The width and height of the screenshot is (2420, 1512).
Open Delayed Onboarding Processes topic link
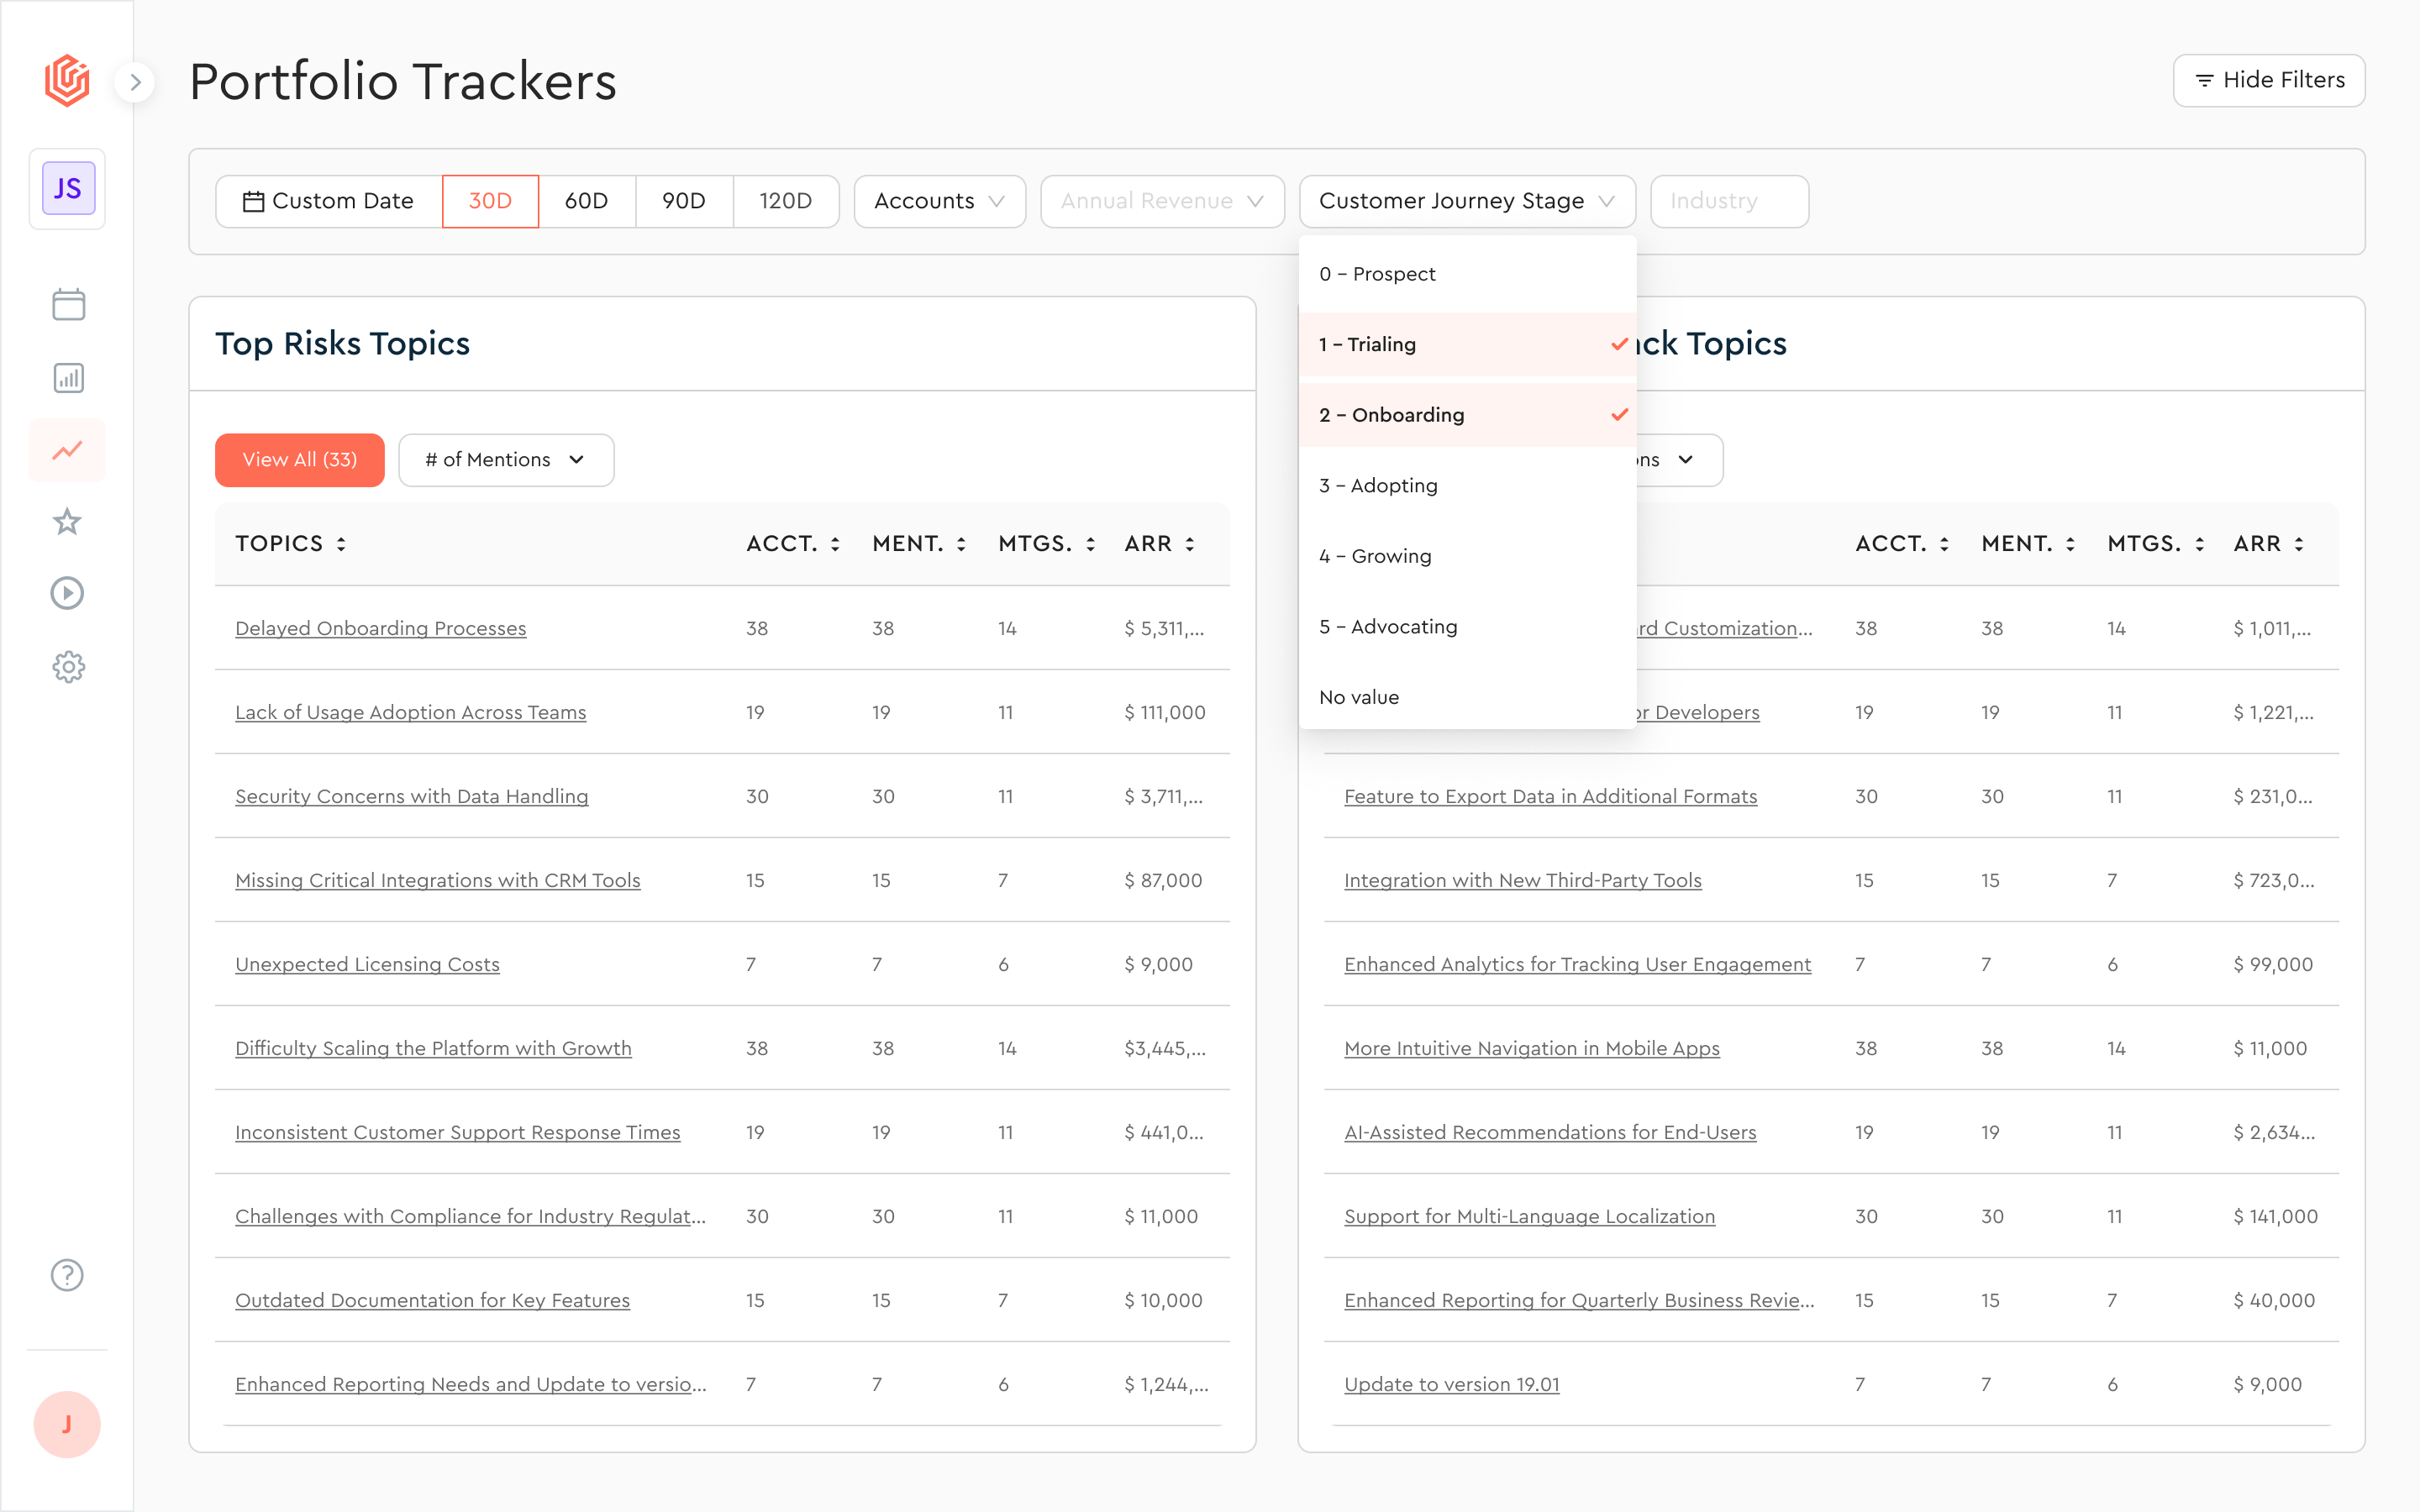[x=380, y=629]
